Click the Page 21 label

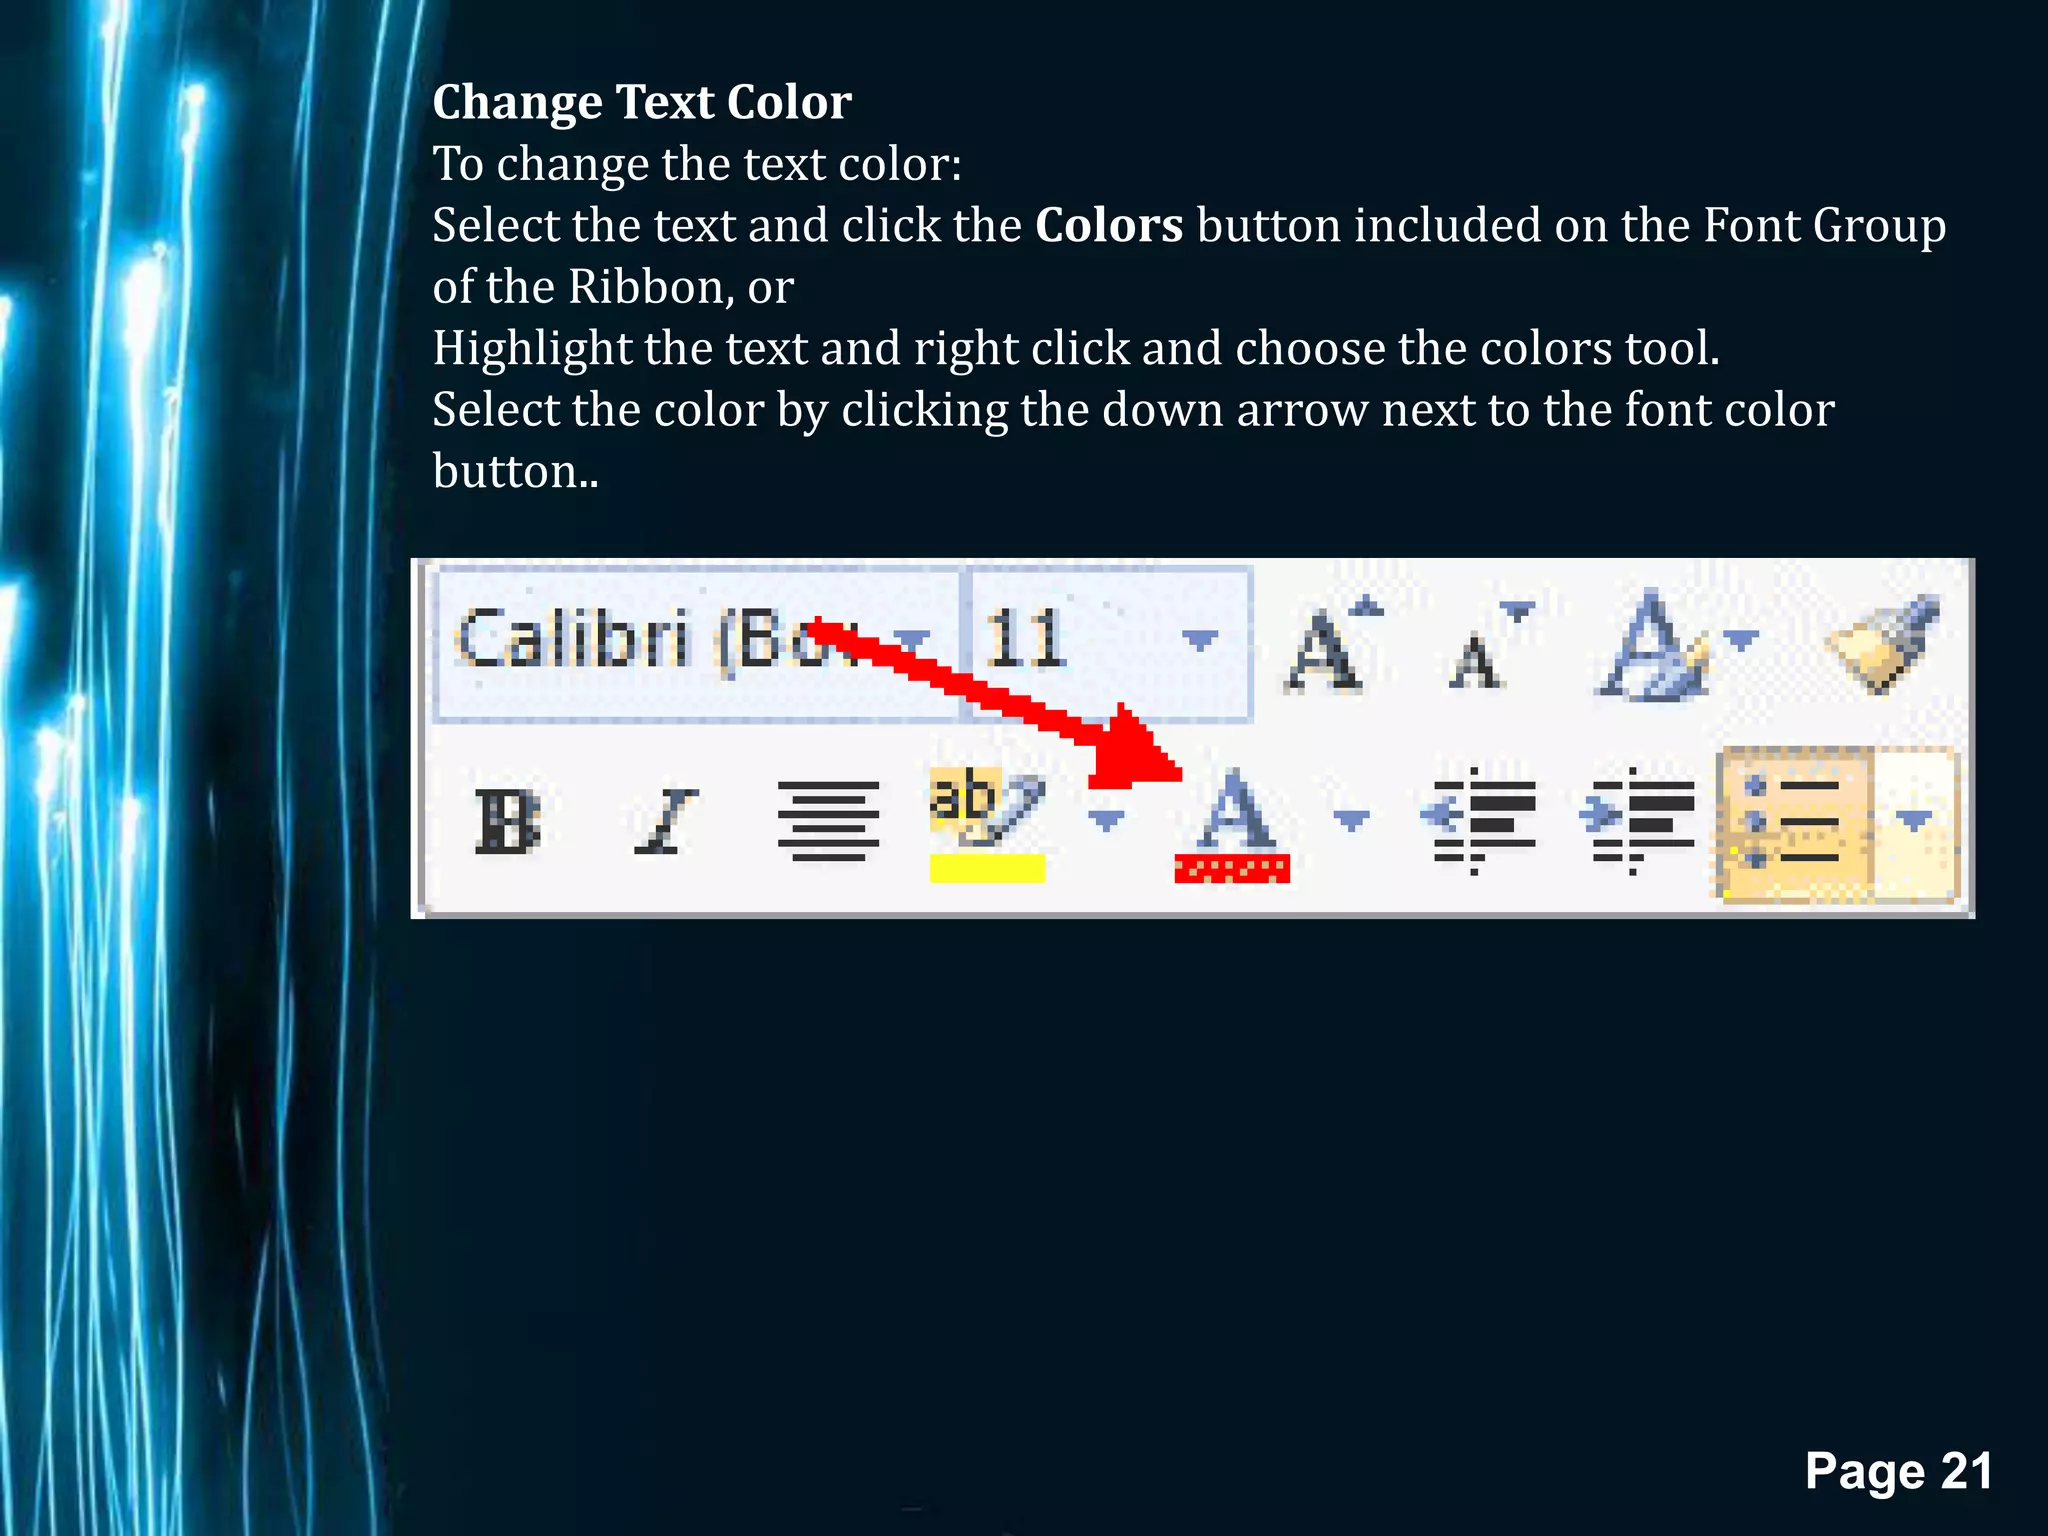pyautogui.click(x=1898, y=1471)
